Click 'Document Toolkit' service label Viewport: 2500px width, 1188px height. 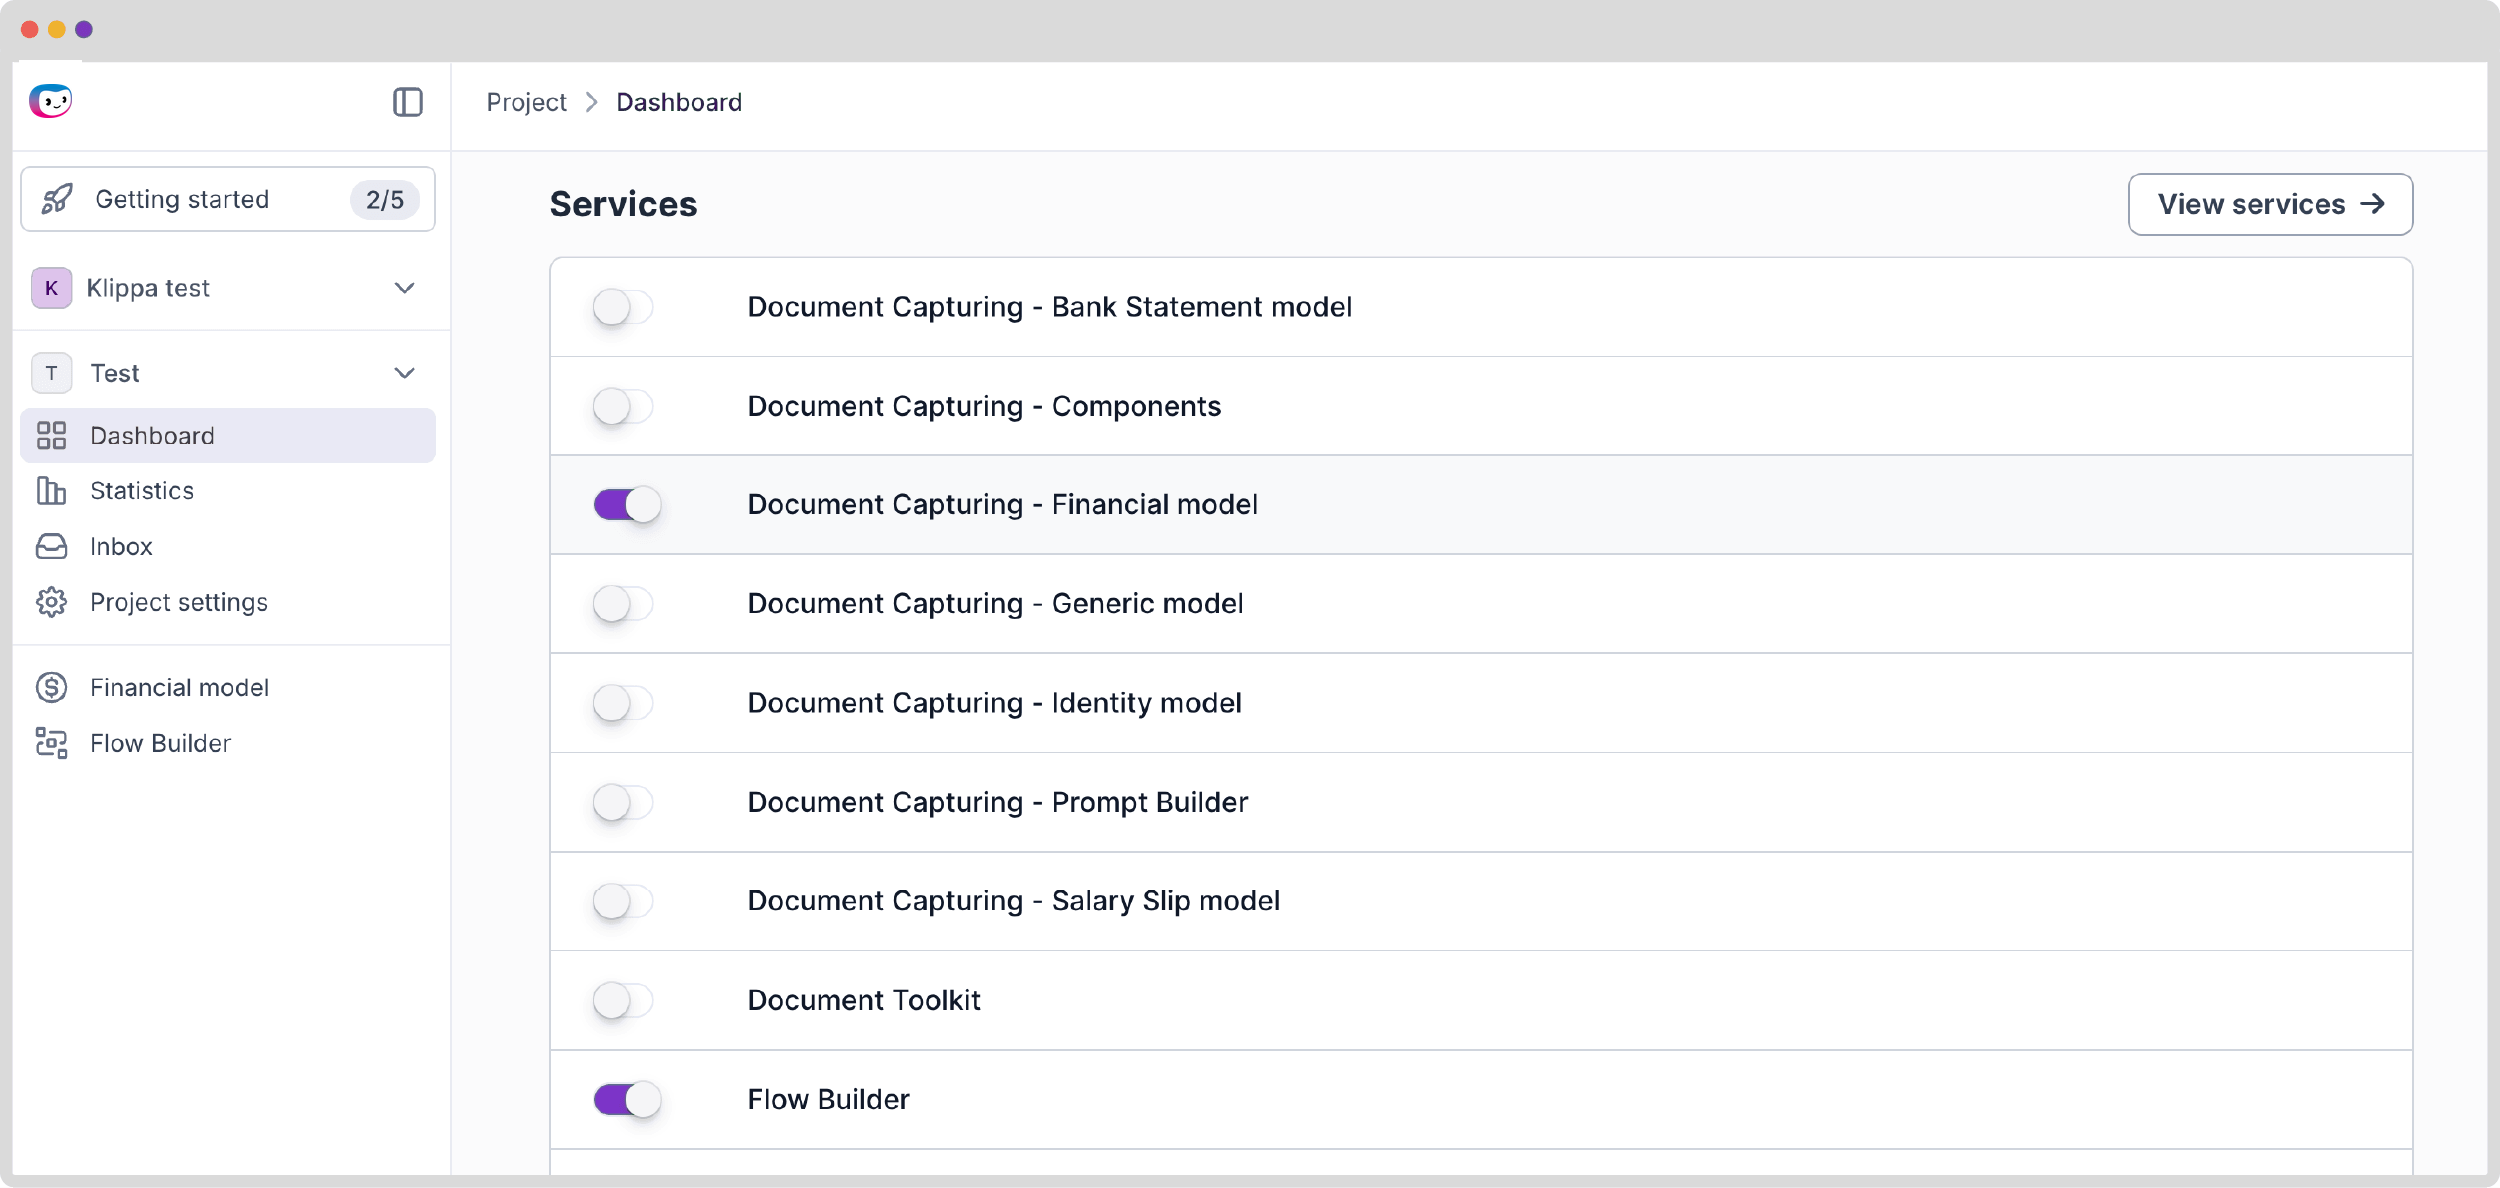click(x=864, y=999)
